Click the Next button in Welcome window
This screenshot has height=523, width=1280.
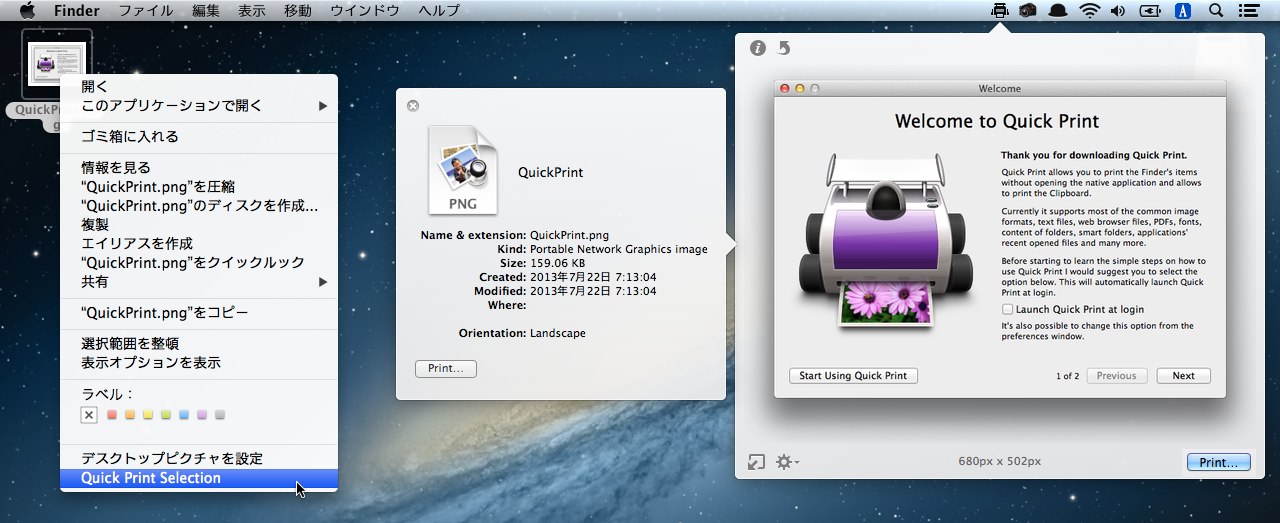(1184, 376)
